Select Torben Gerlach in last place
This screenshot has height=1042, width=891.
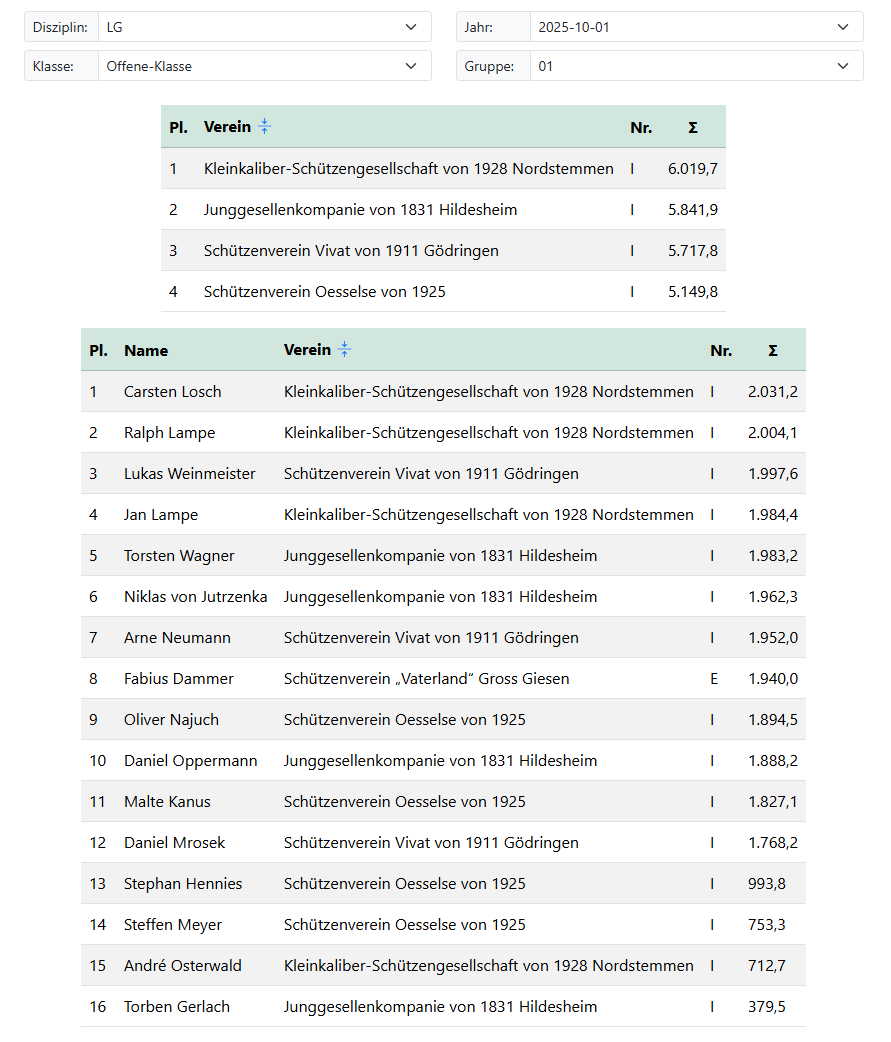coord(176,1007)
